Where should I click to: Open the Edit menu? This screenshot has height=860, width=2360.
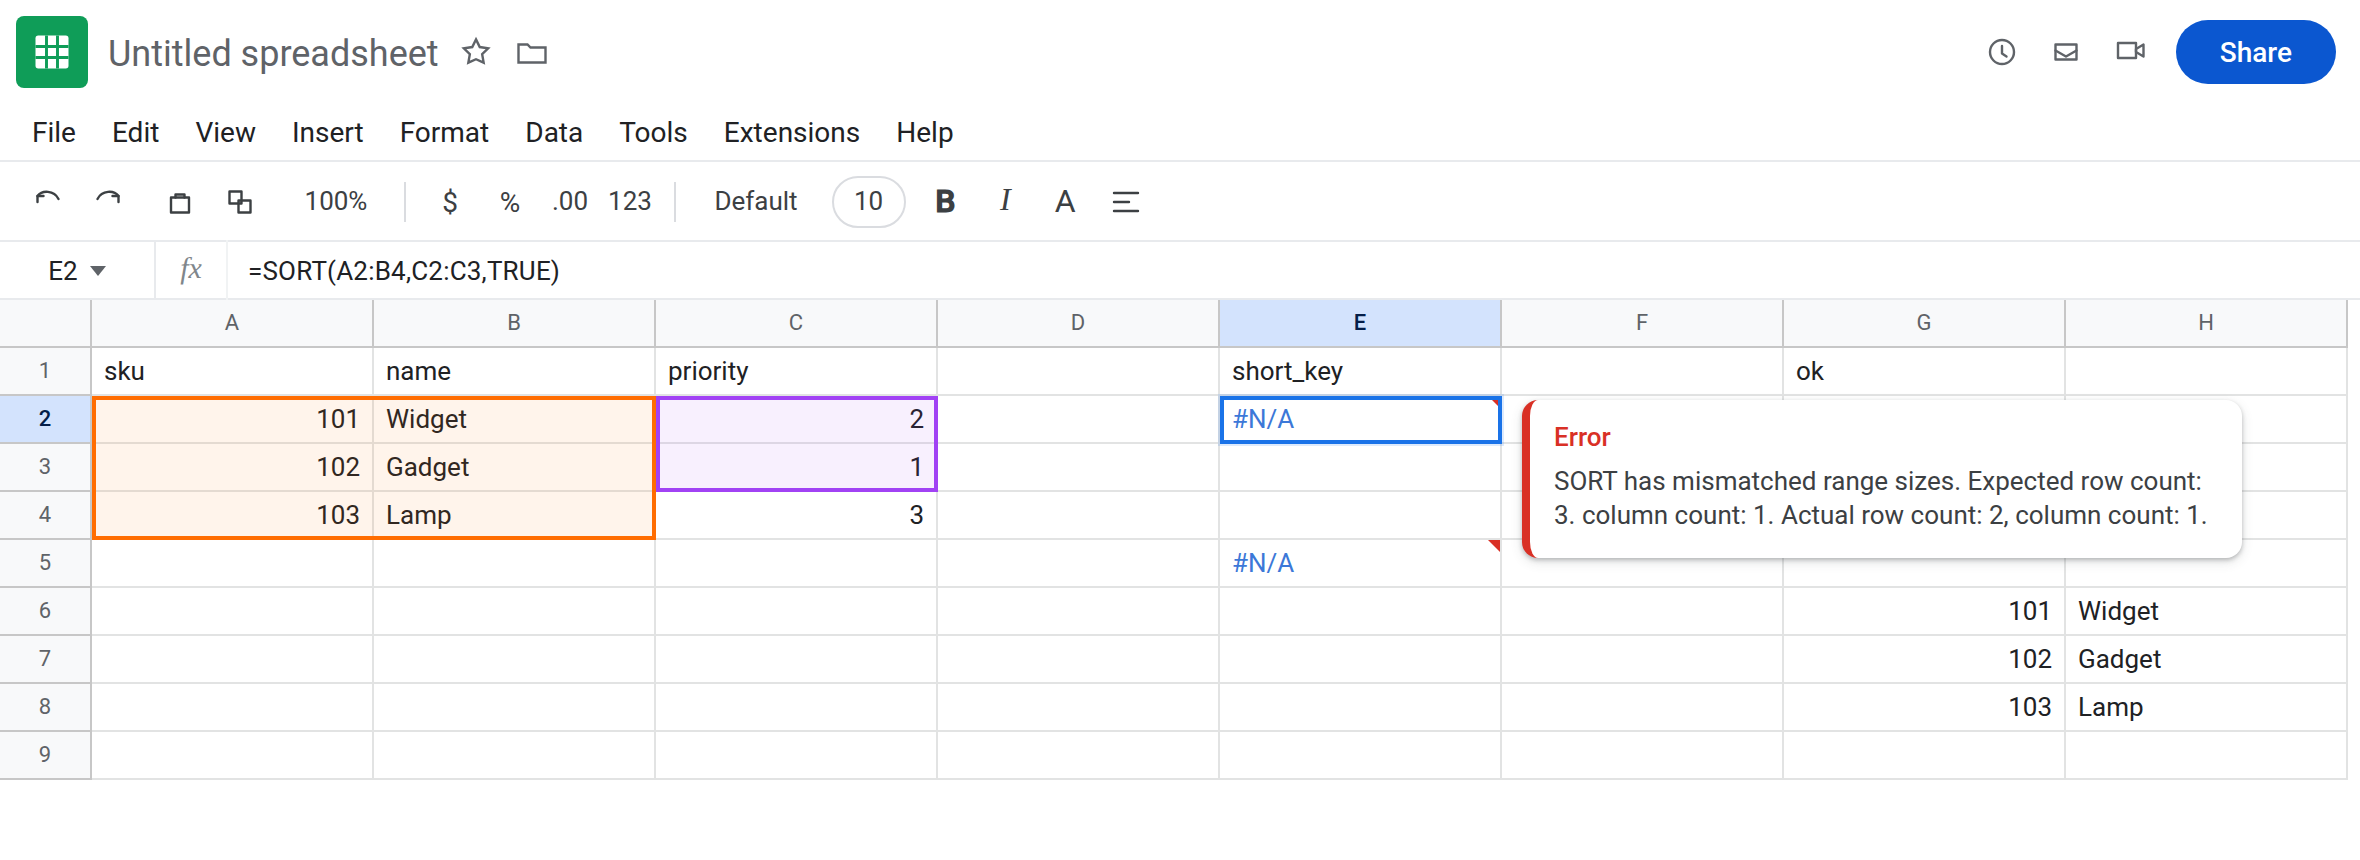pos(136,132)
